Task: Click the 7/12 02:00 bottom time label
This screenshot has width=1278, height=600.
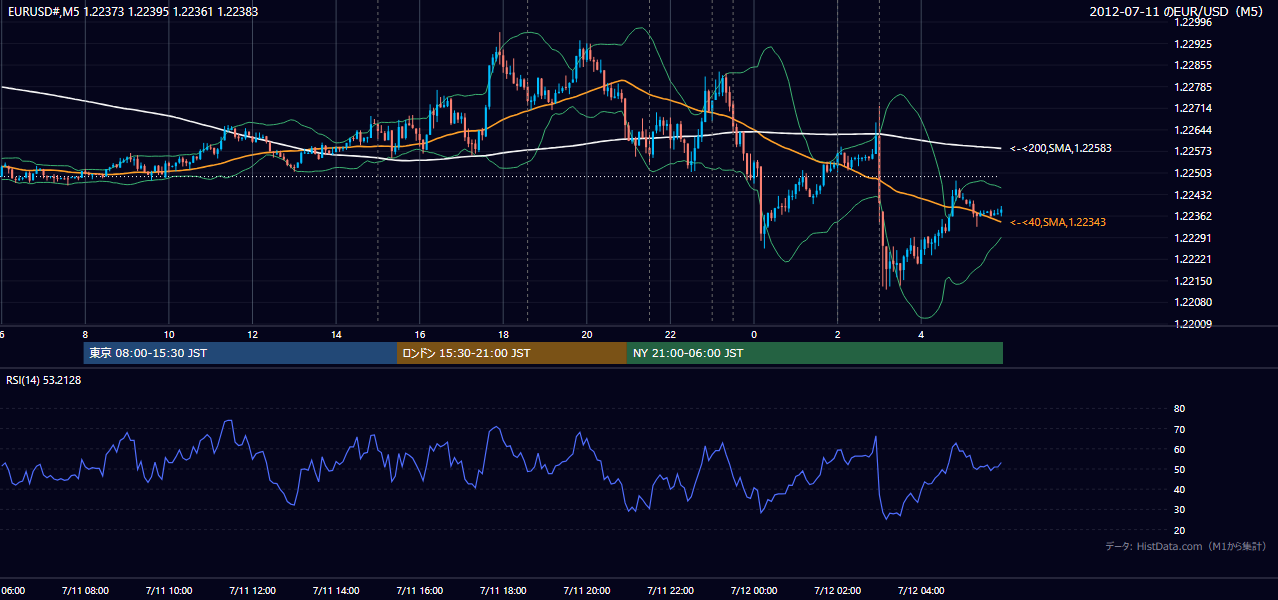Action: coord(838,590)
